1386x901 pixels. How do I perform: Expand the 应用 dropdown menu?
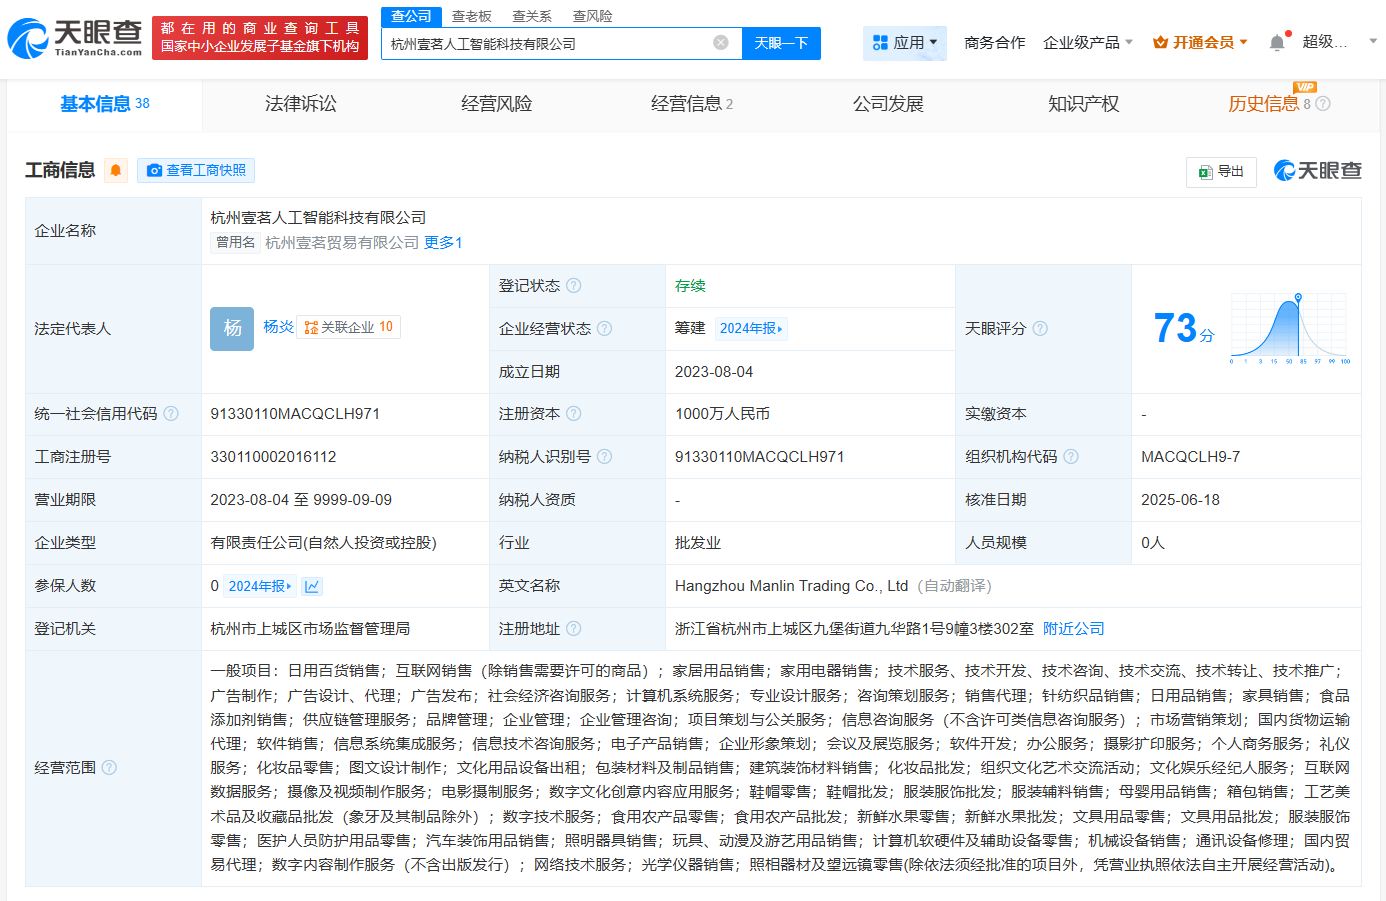coord(905,43)
